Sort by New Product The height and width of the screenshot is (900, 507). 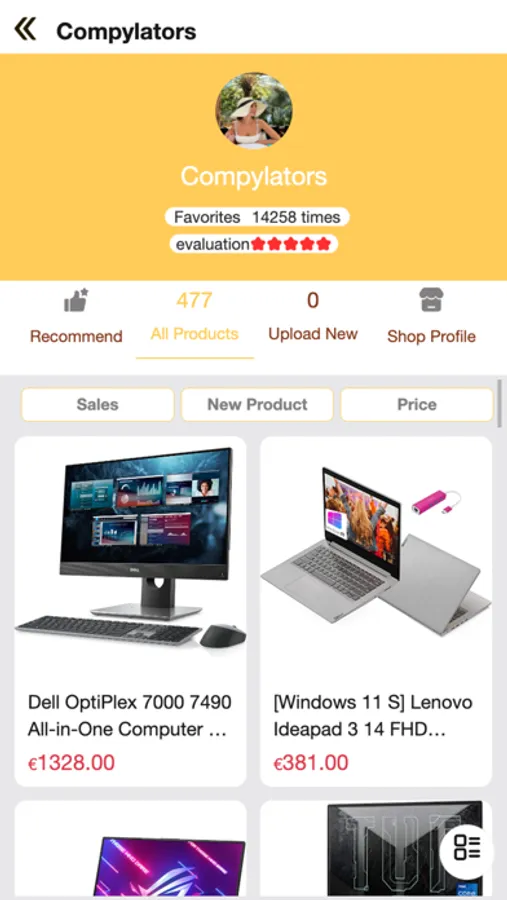pos(257,404)
